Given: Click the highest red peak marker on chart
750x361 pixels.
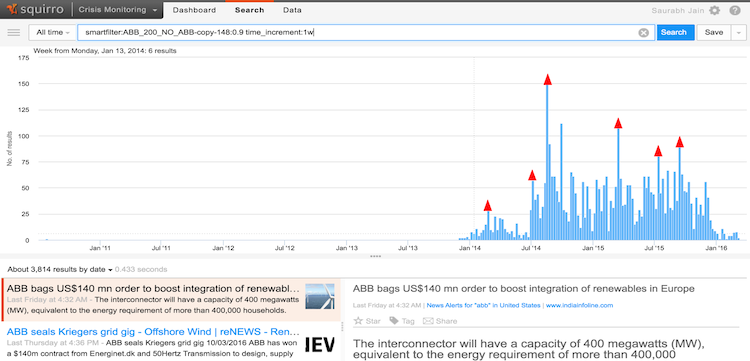Looking at the screenshot, I should point(548,80).
